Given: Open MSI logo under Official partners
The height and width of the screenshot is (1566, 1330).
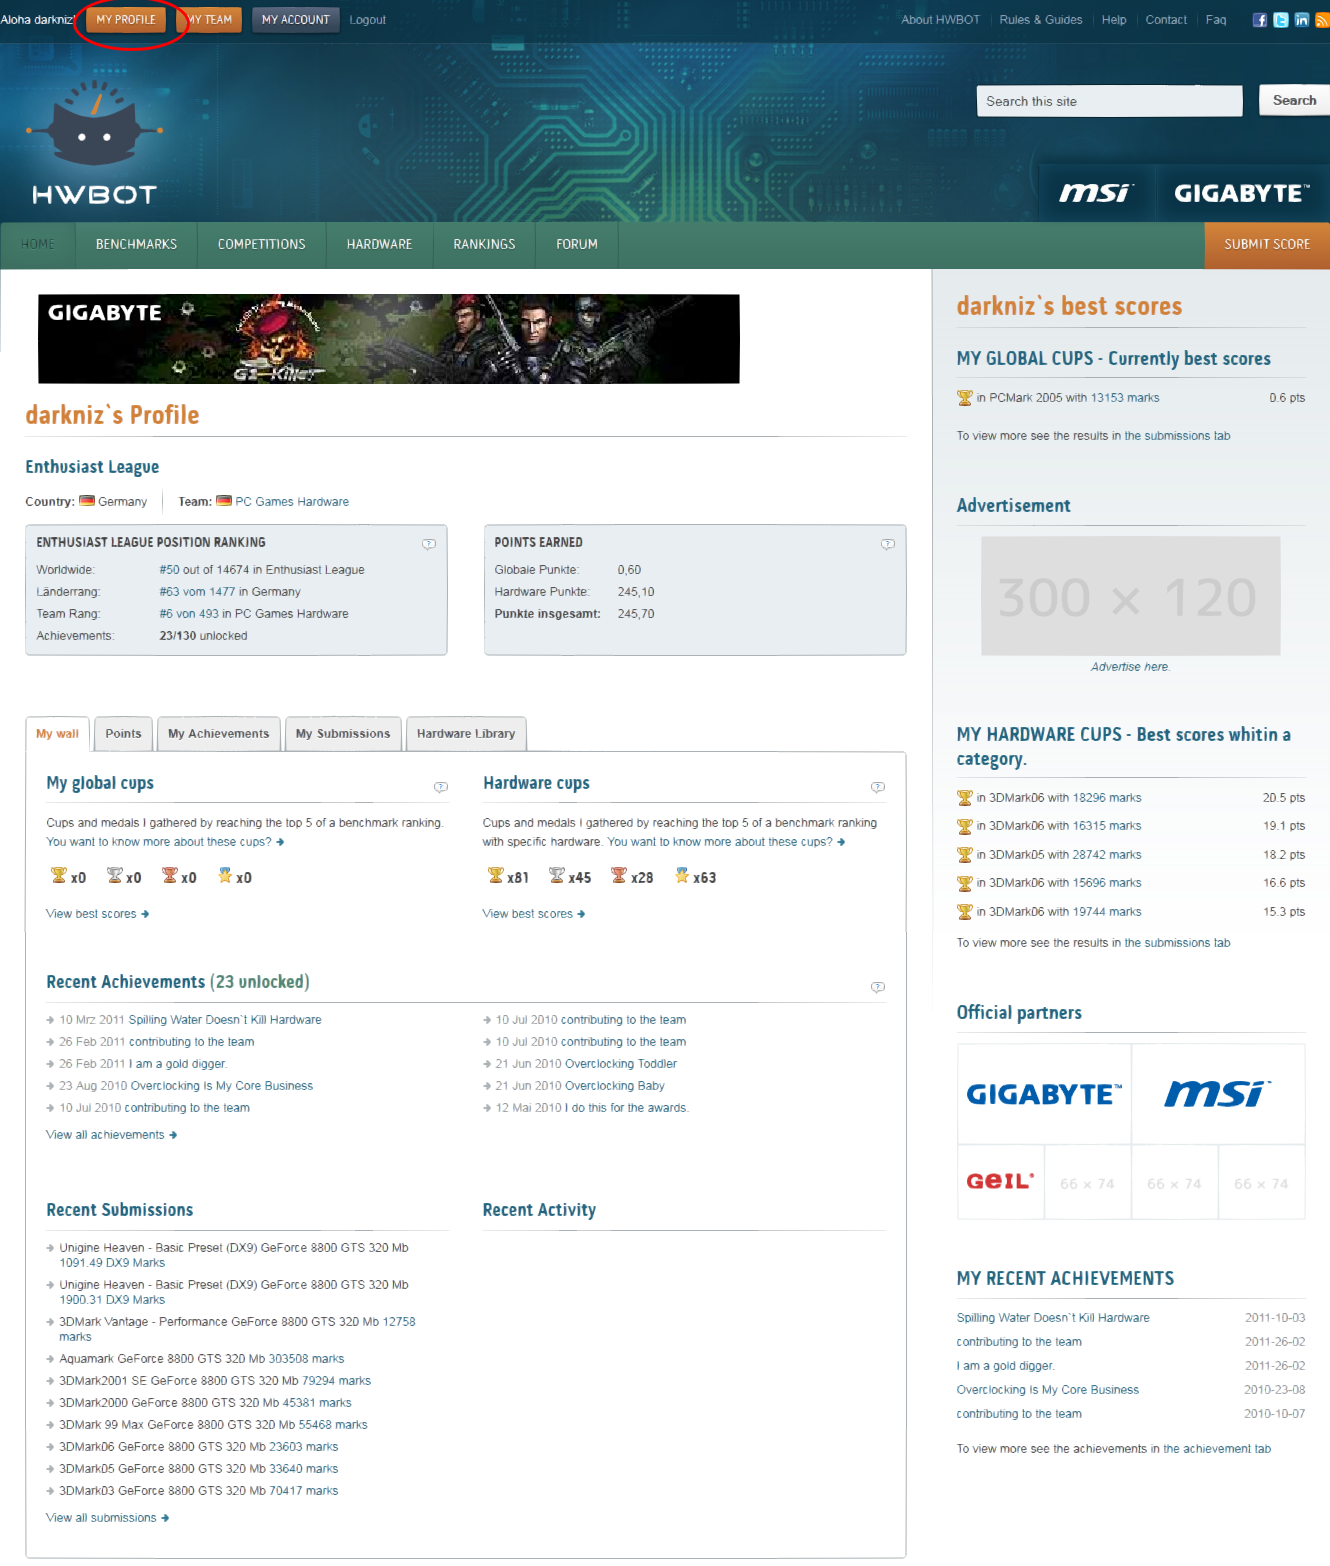Looking at the screenshot, I should point(1218,1094).
